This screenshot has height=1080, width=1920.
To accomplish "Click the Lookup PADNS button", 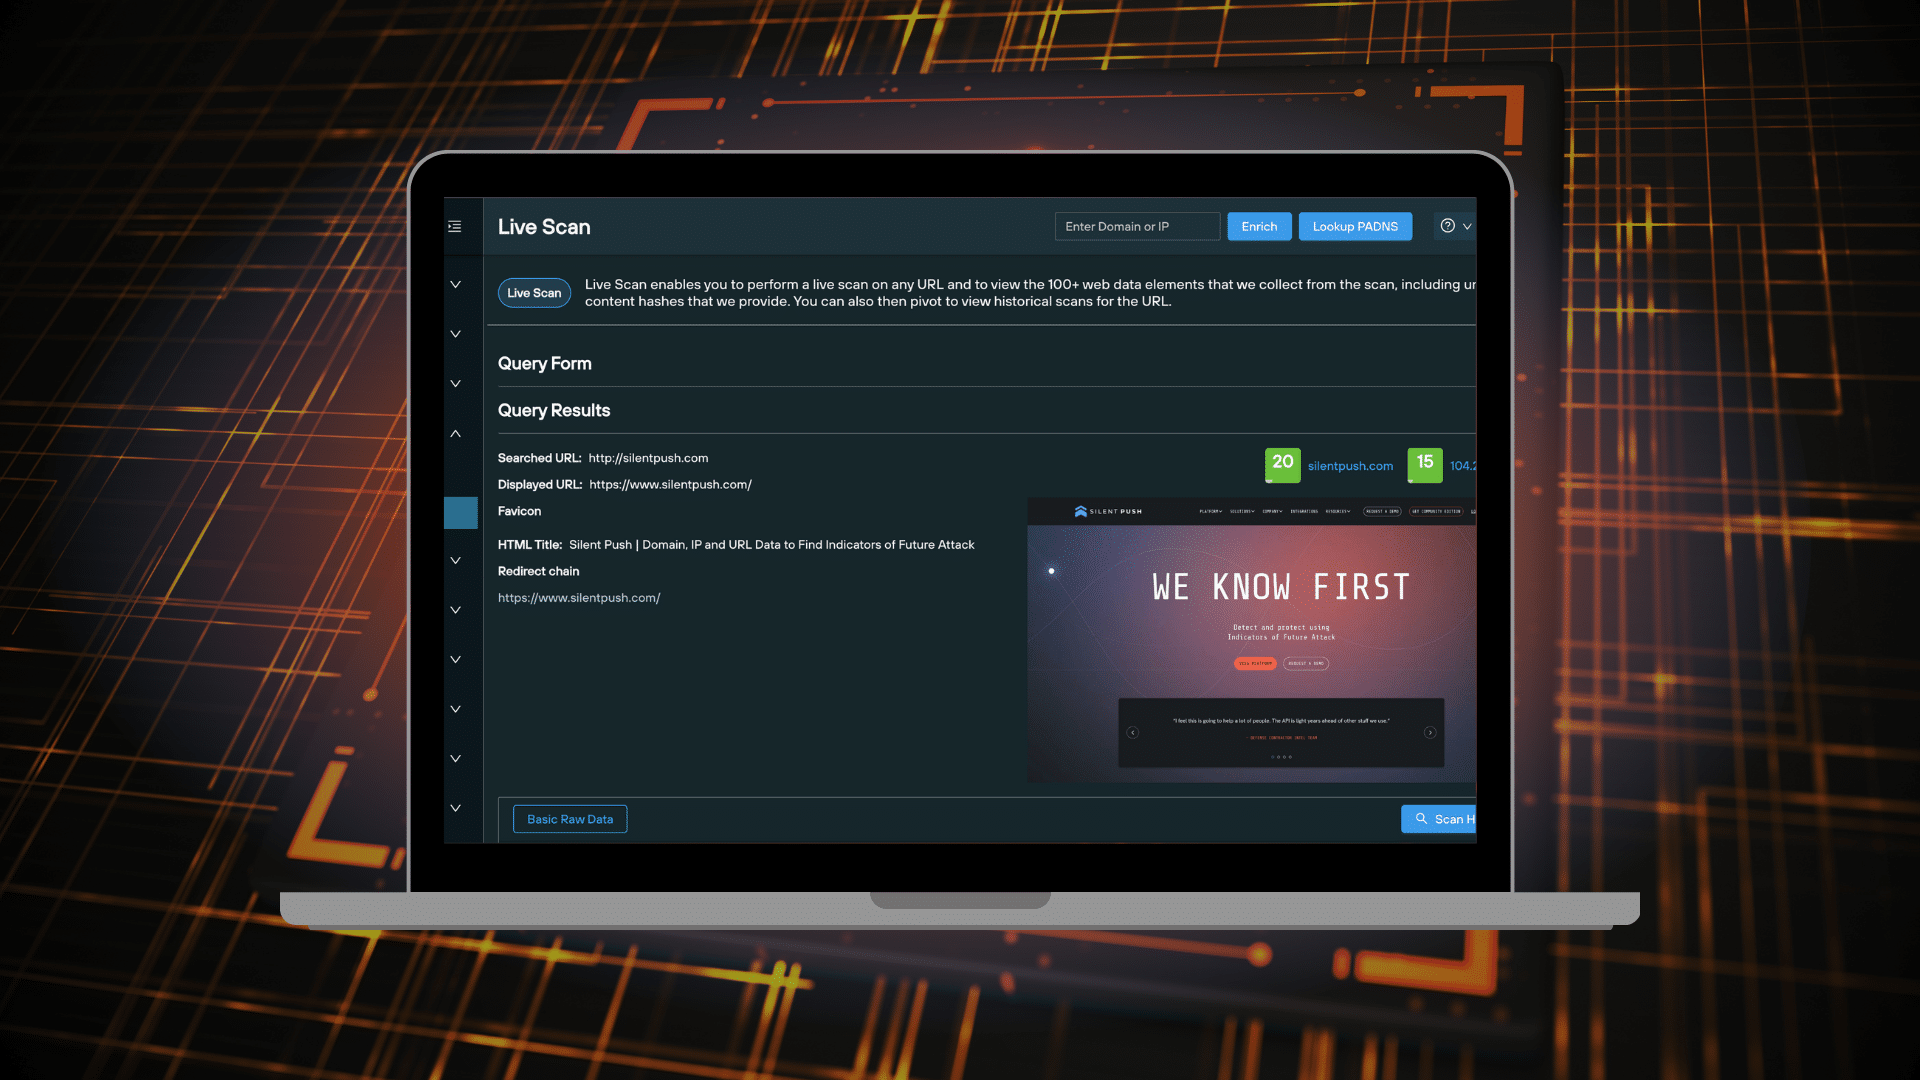I will pos(1356,225).
